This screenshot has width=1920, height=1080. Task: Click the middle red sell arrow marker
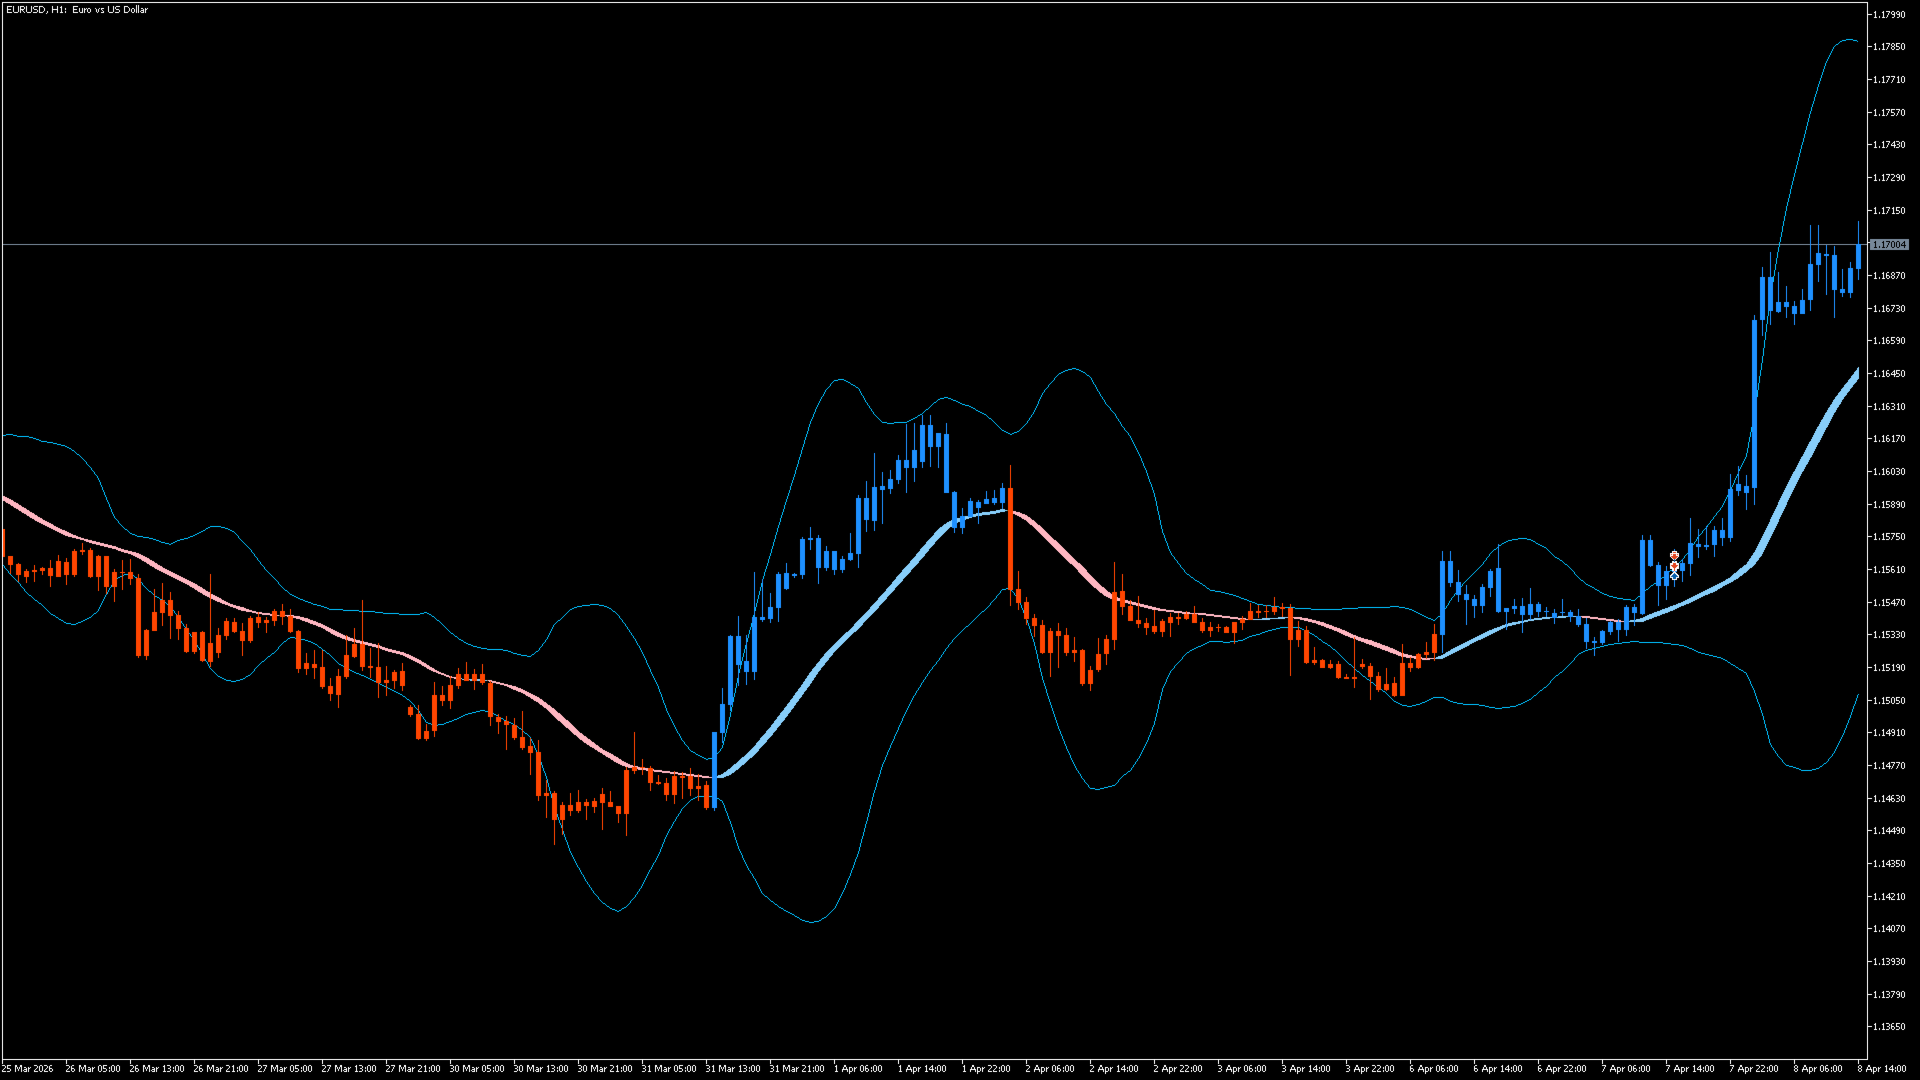tap(1674, 566)
